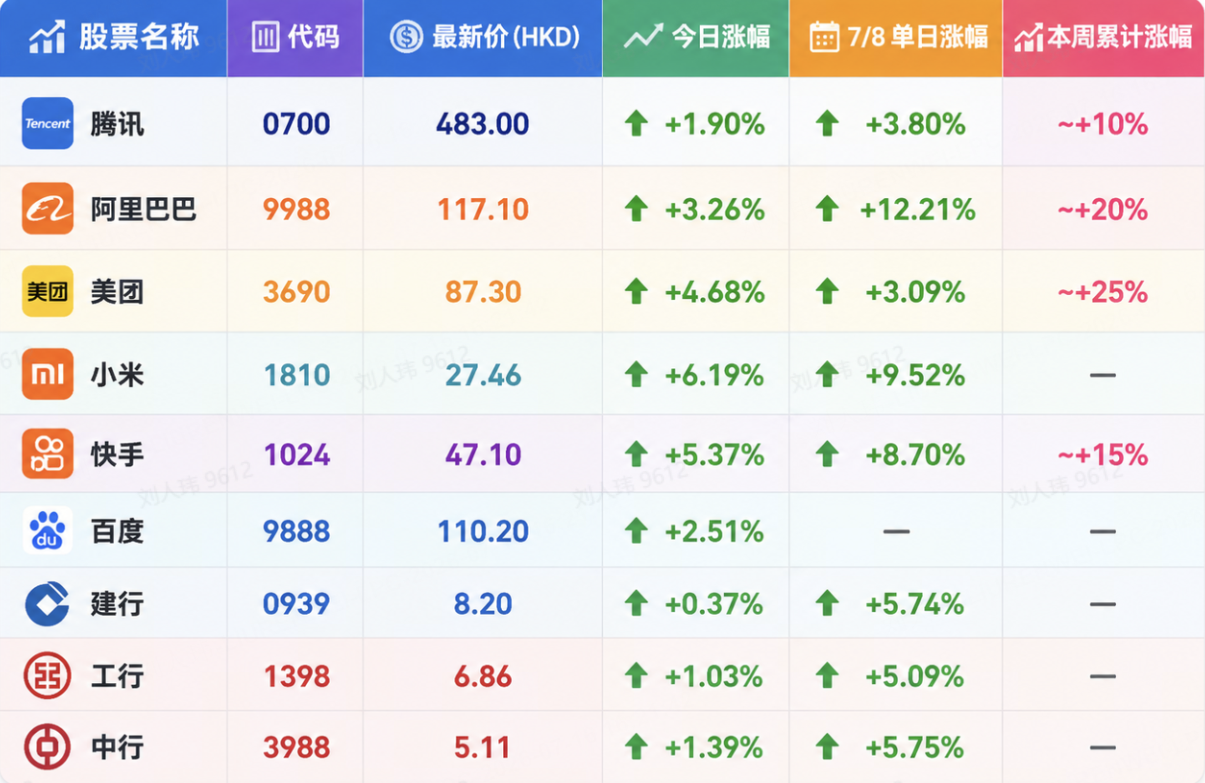Click the green up arrow beside +5.37%

[636, 455]
